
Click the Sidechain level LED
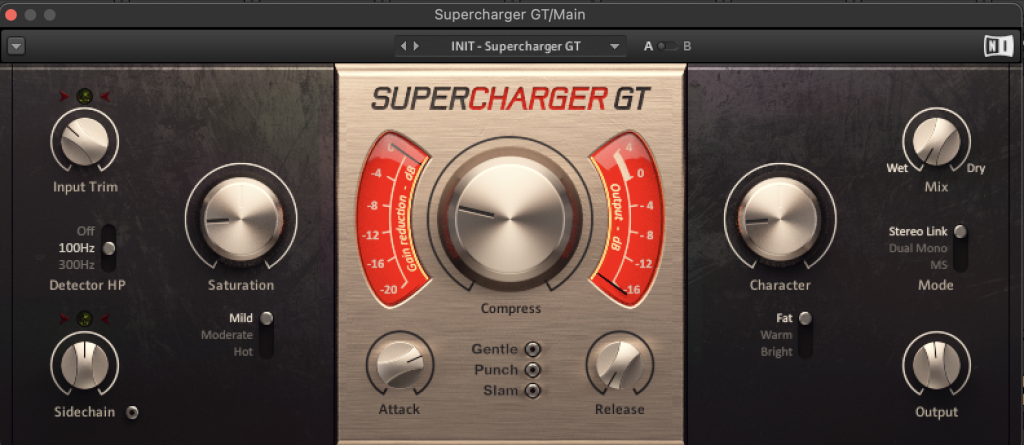(x=85, y=320)
